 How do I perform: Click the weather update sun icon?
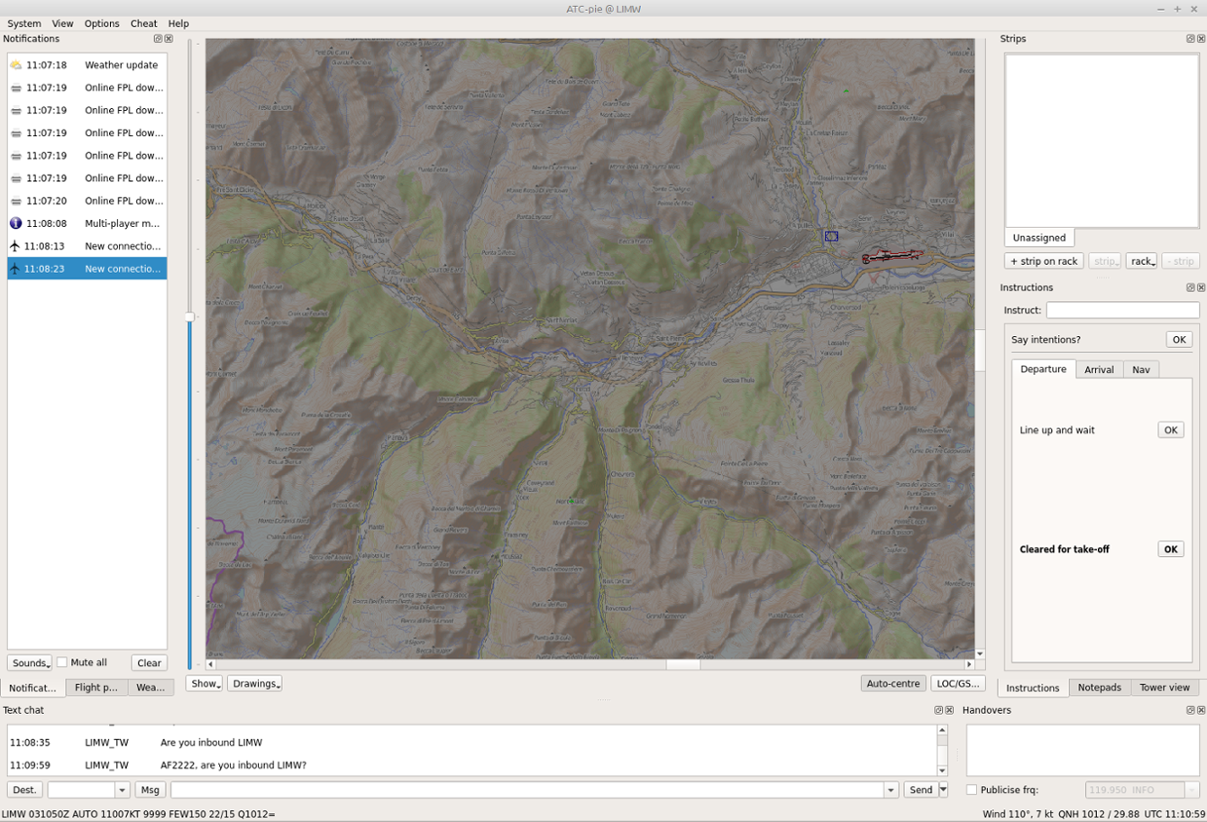click(x=15, y=65)
